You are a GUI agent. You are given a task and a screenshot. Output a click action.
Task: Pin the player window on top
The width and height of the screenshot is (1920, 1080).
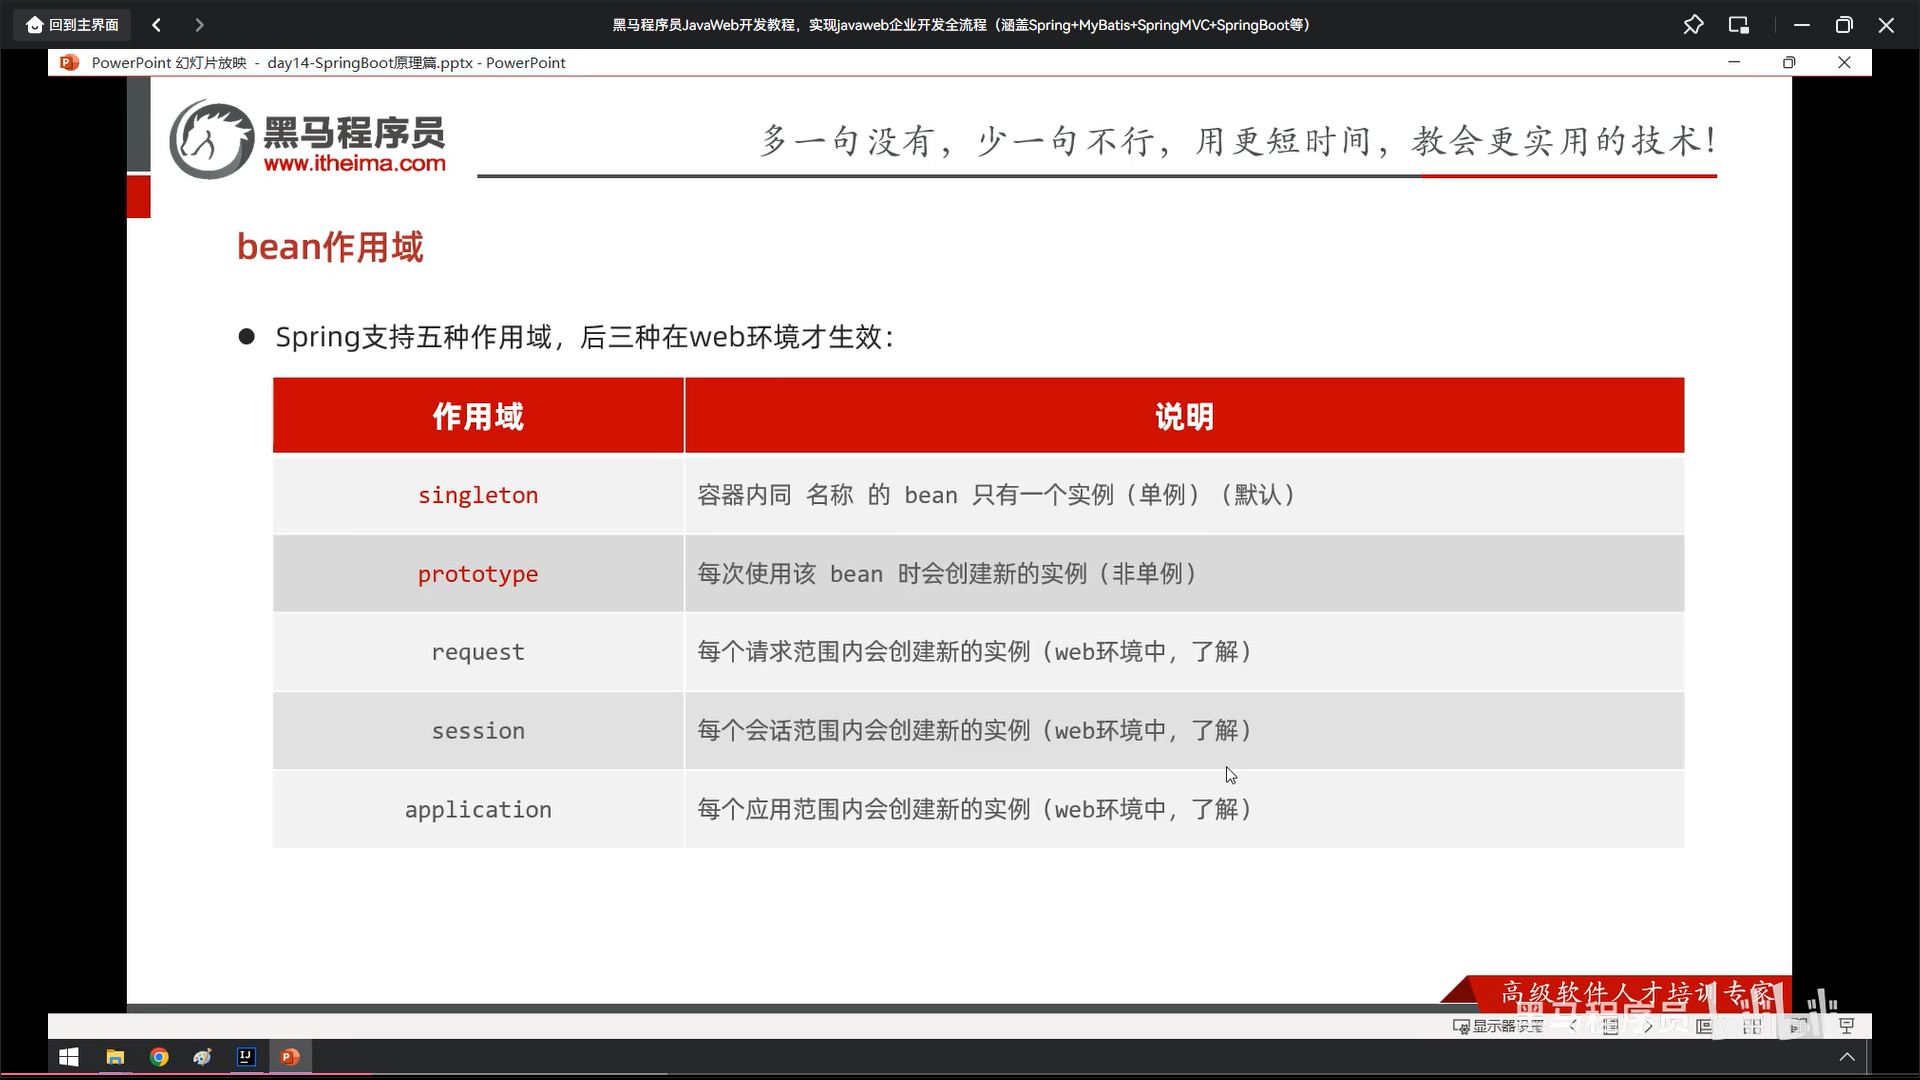(1693, 25)
